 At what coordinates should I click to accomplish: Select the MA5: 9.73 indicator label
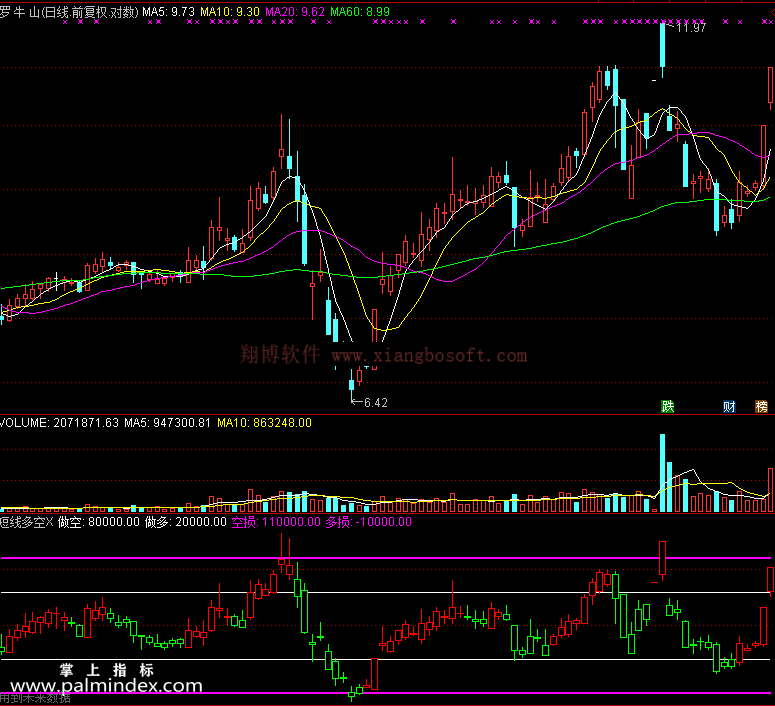(169, 12)
